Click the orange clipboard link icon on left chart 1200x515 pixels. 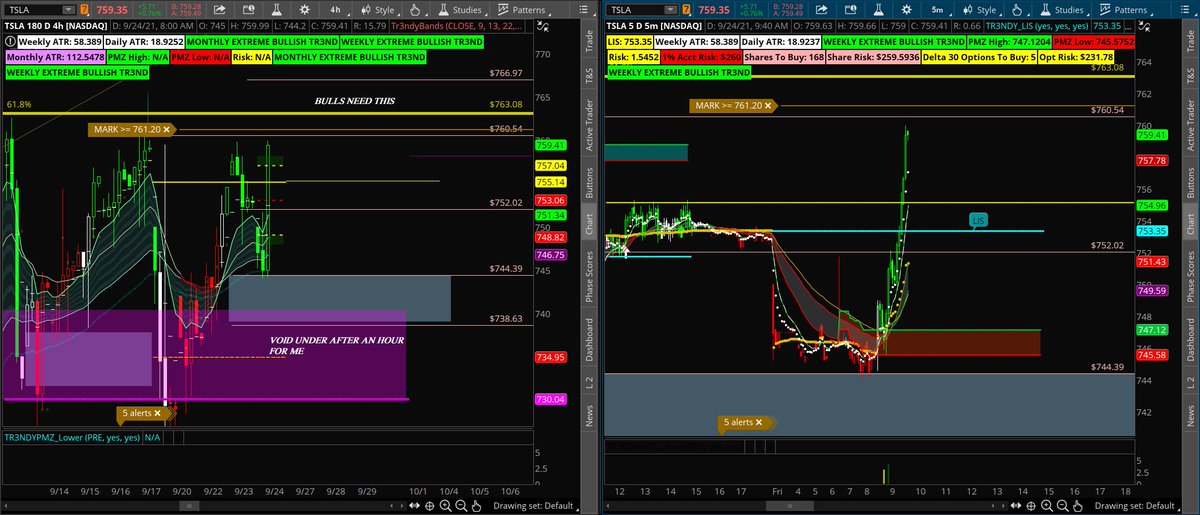tap(84, 9)
